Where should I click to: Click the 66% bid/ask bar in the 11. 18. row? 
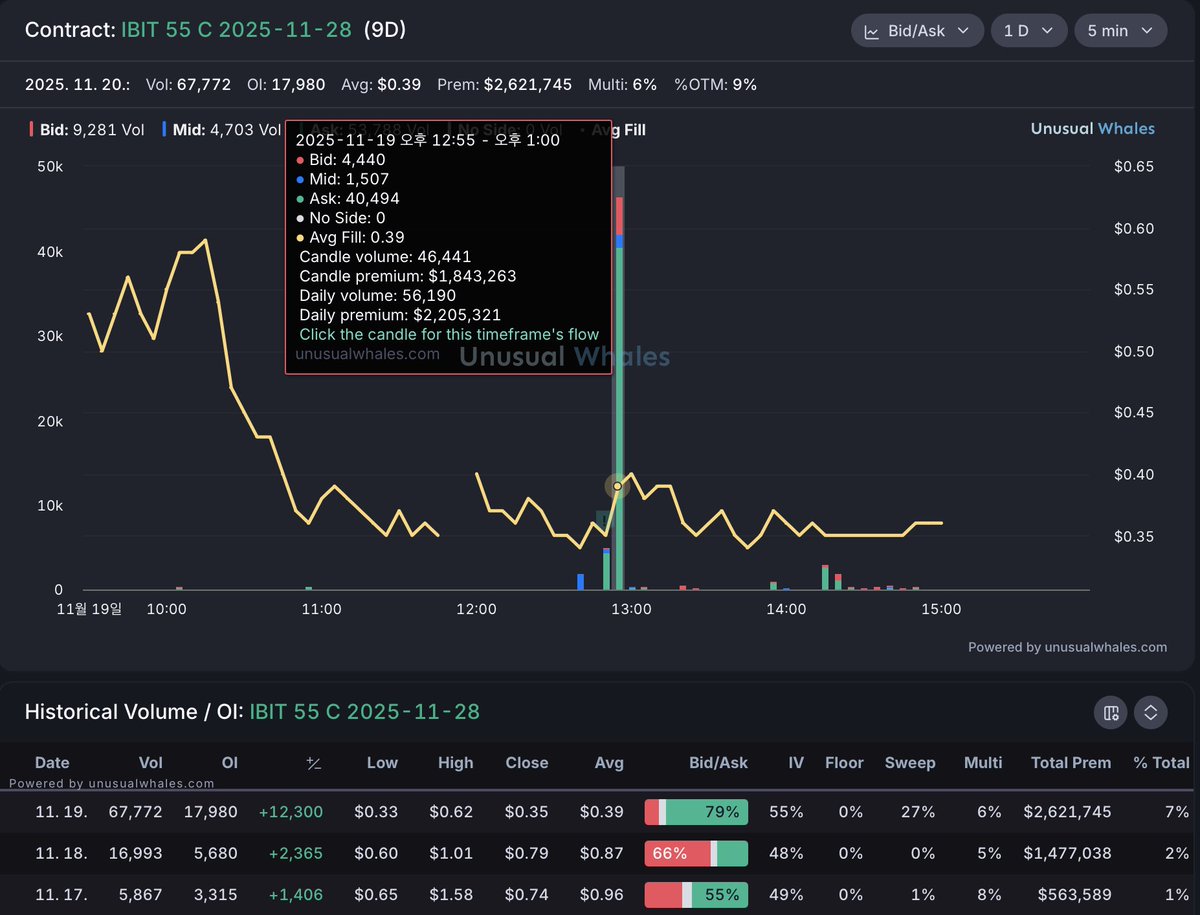pos(697,853)
